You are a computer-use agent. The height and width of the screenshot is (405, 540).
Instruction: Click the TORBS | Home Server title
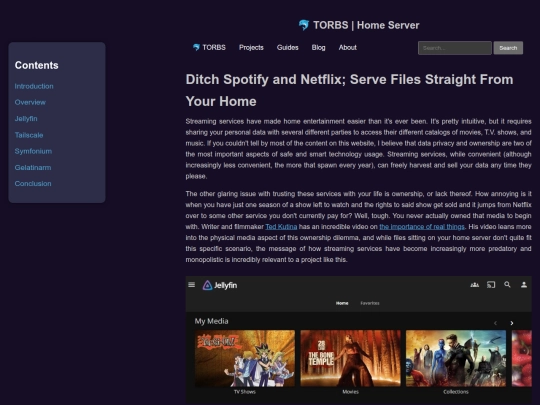366,25
